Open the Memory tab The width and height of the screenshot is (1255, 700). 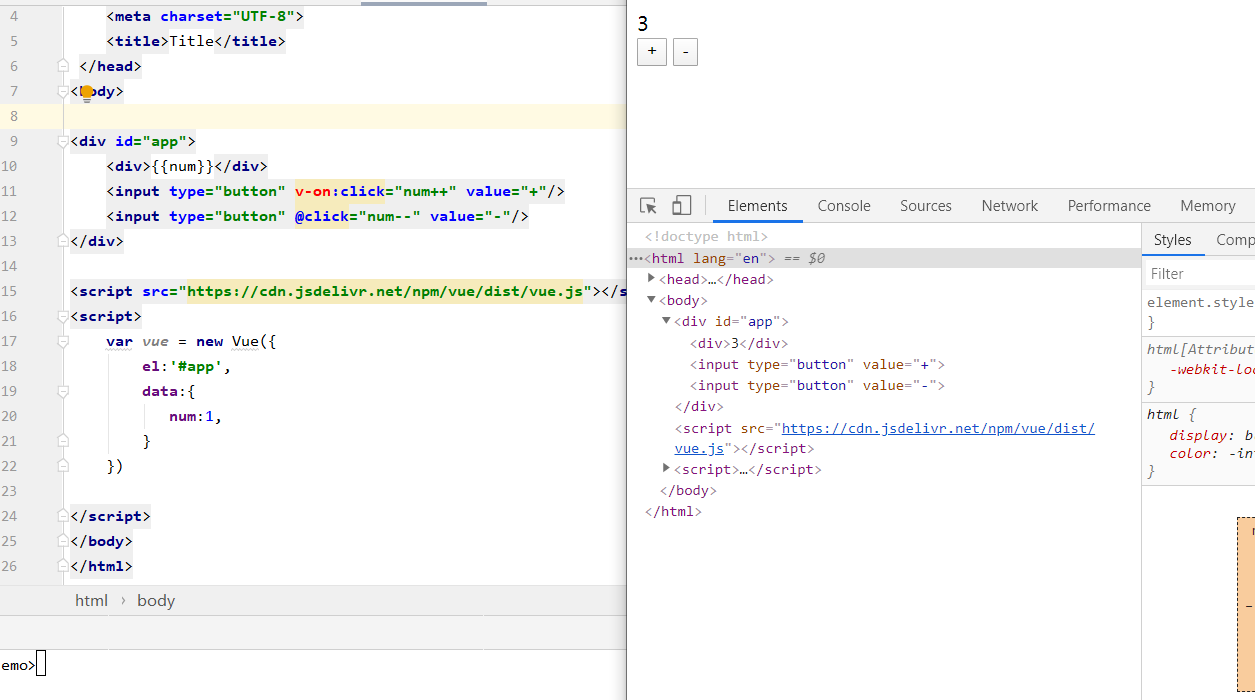[x=1208, y=206]
